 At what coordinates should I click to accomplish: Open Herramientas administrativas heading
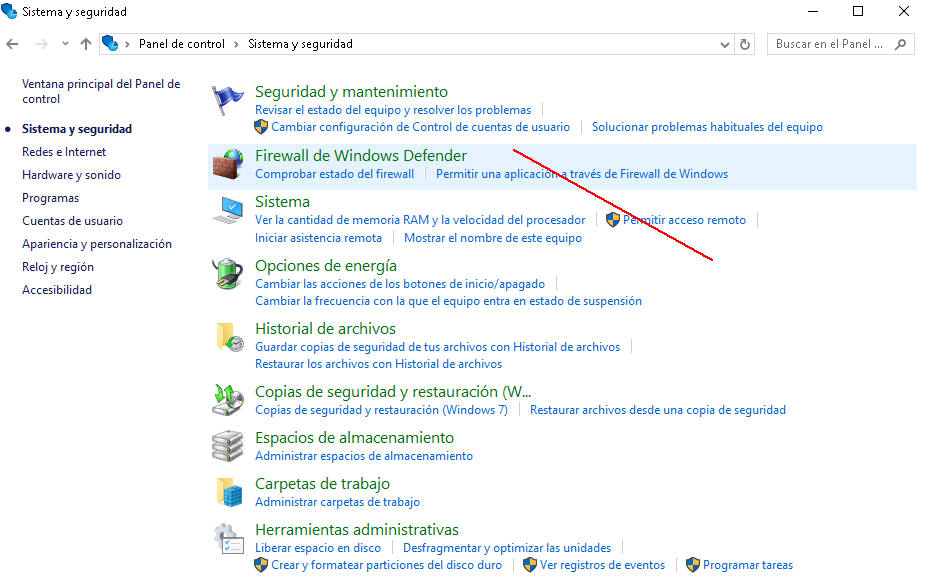[356, 530]
